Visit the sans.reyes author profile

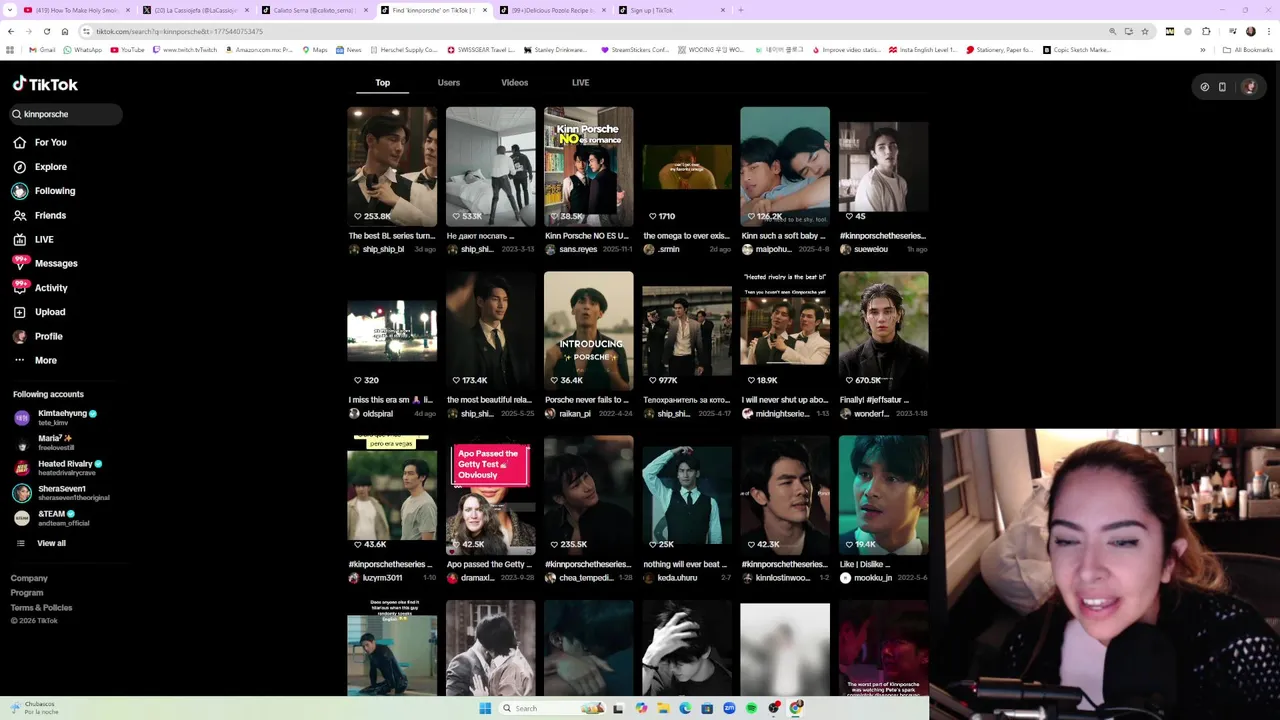coord(578,249)
